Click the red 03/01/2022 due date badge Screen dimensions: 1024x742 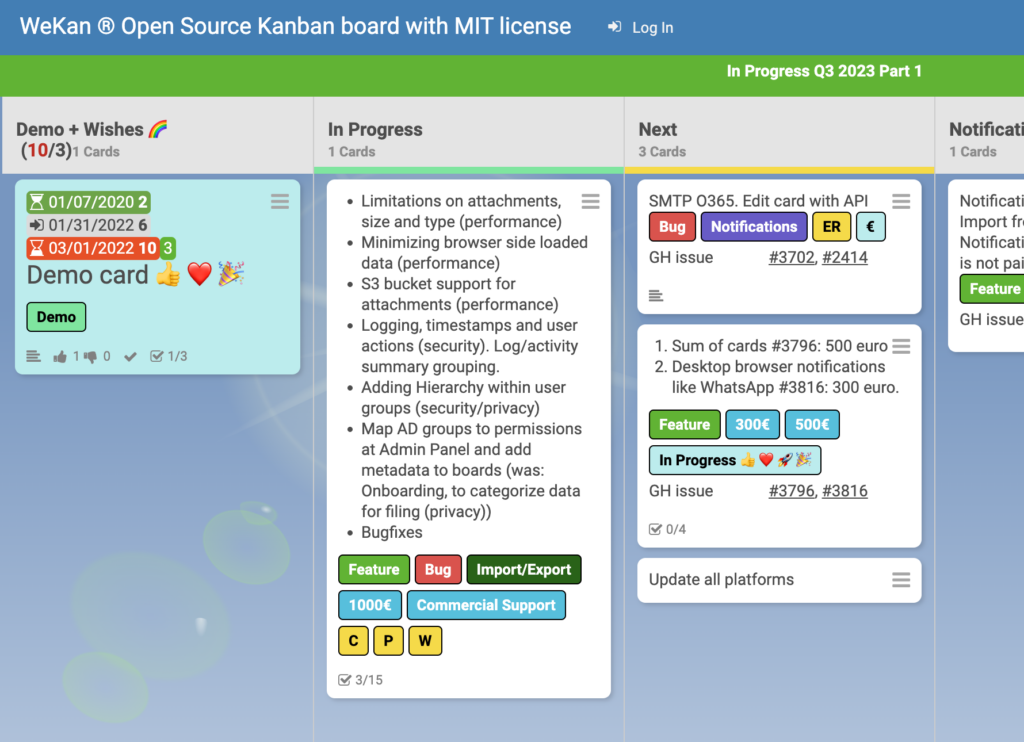pos(93,248)
